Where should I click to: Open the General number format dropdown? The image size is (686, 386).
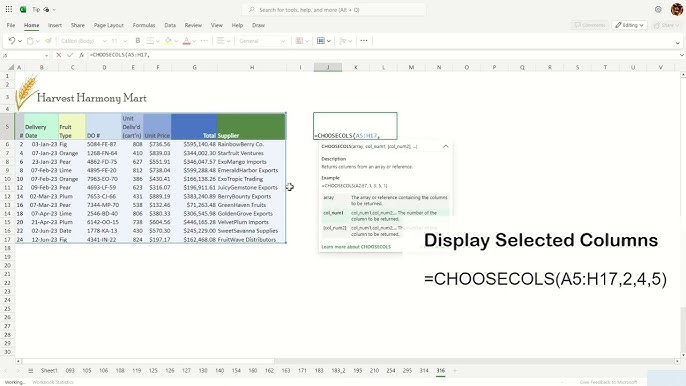(x=262, y=41)
